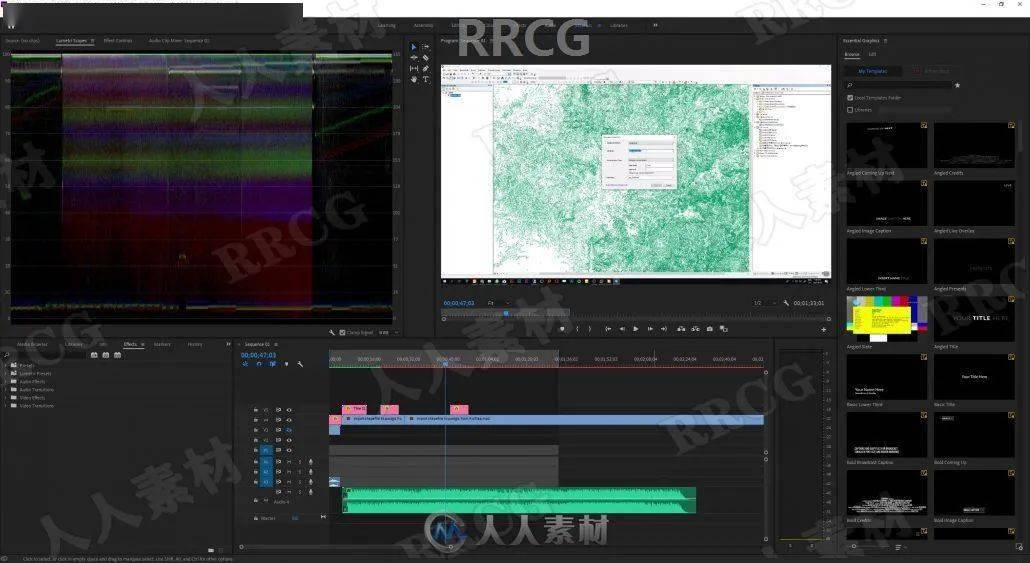This screenshot has width=1030, height=563.
Task: Select the Track Select Forward tool
Action: [426, 47]
